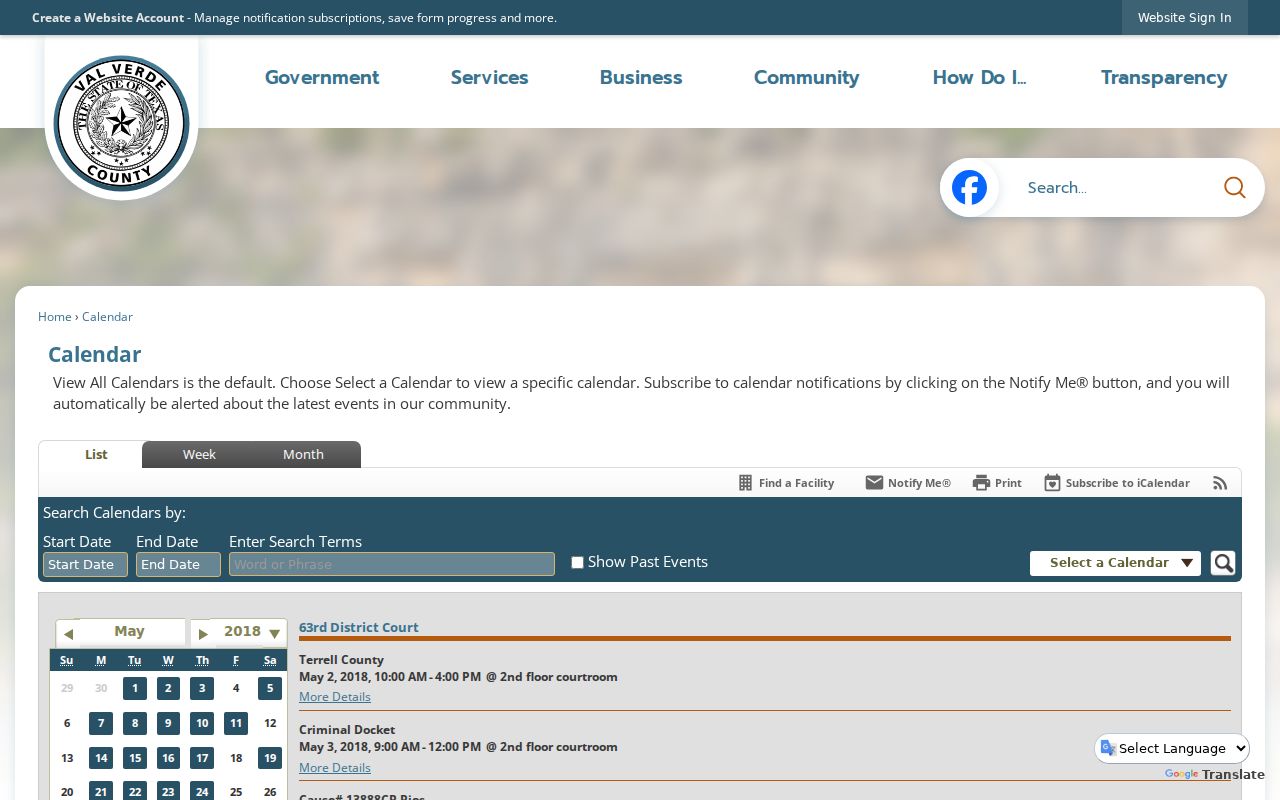This screenshot has width=1280, height=800.
Task: Click the Website Sign In button
Action: [1185, 17]
